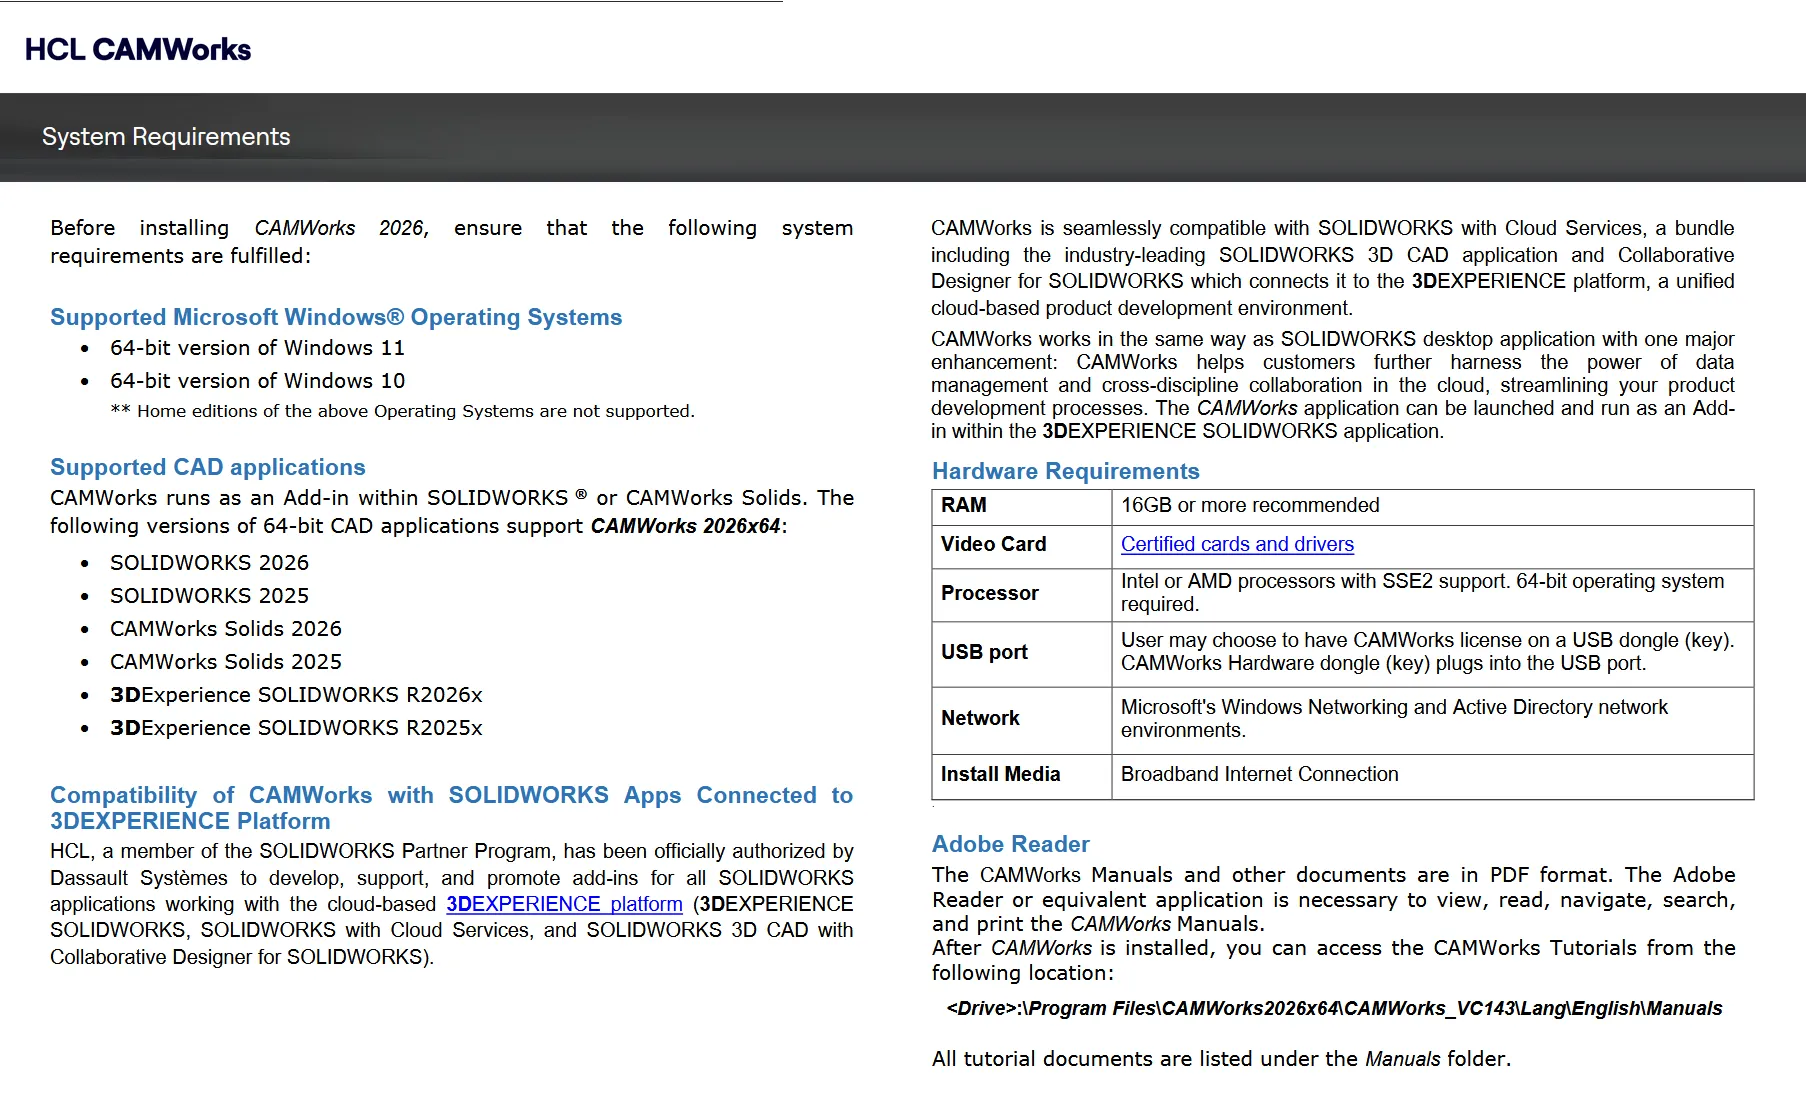This screenshot has height=1115, width=1806.
Task: Click the Windows Networking and Active Directory cell
Action: pyautogui.click(x=1433, y=719)
